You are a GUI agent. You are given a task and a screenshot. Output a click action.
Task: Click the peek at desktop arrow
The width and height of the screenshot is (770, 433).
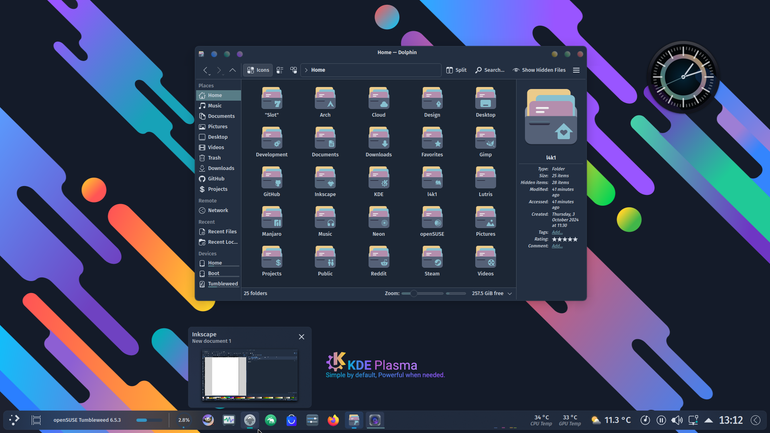click(756, 420)
